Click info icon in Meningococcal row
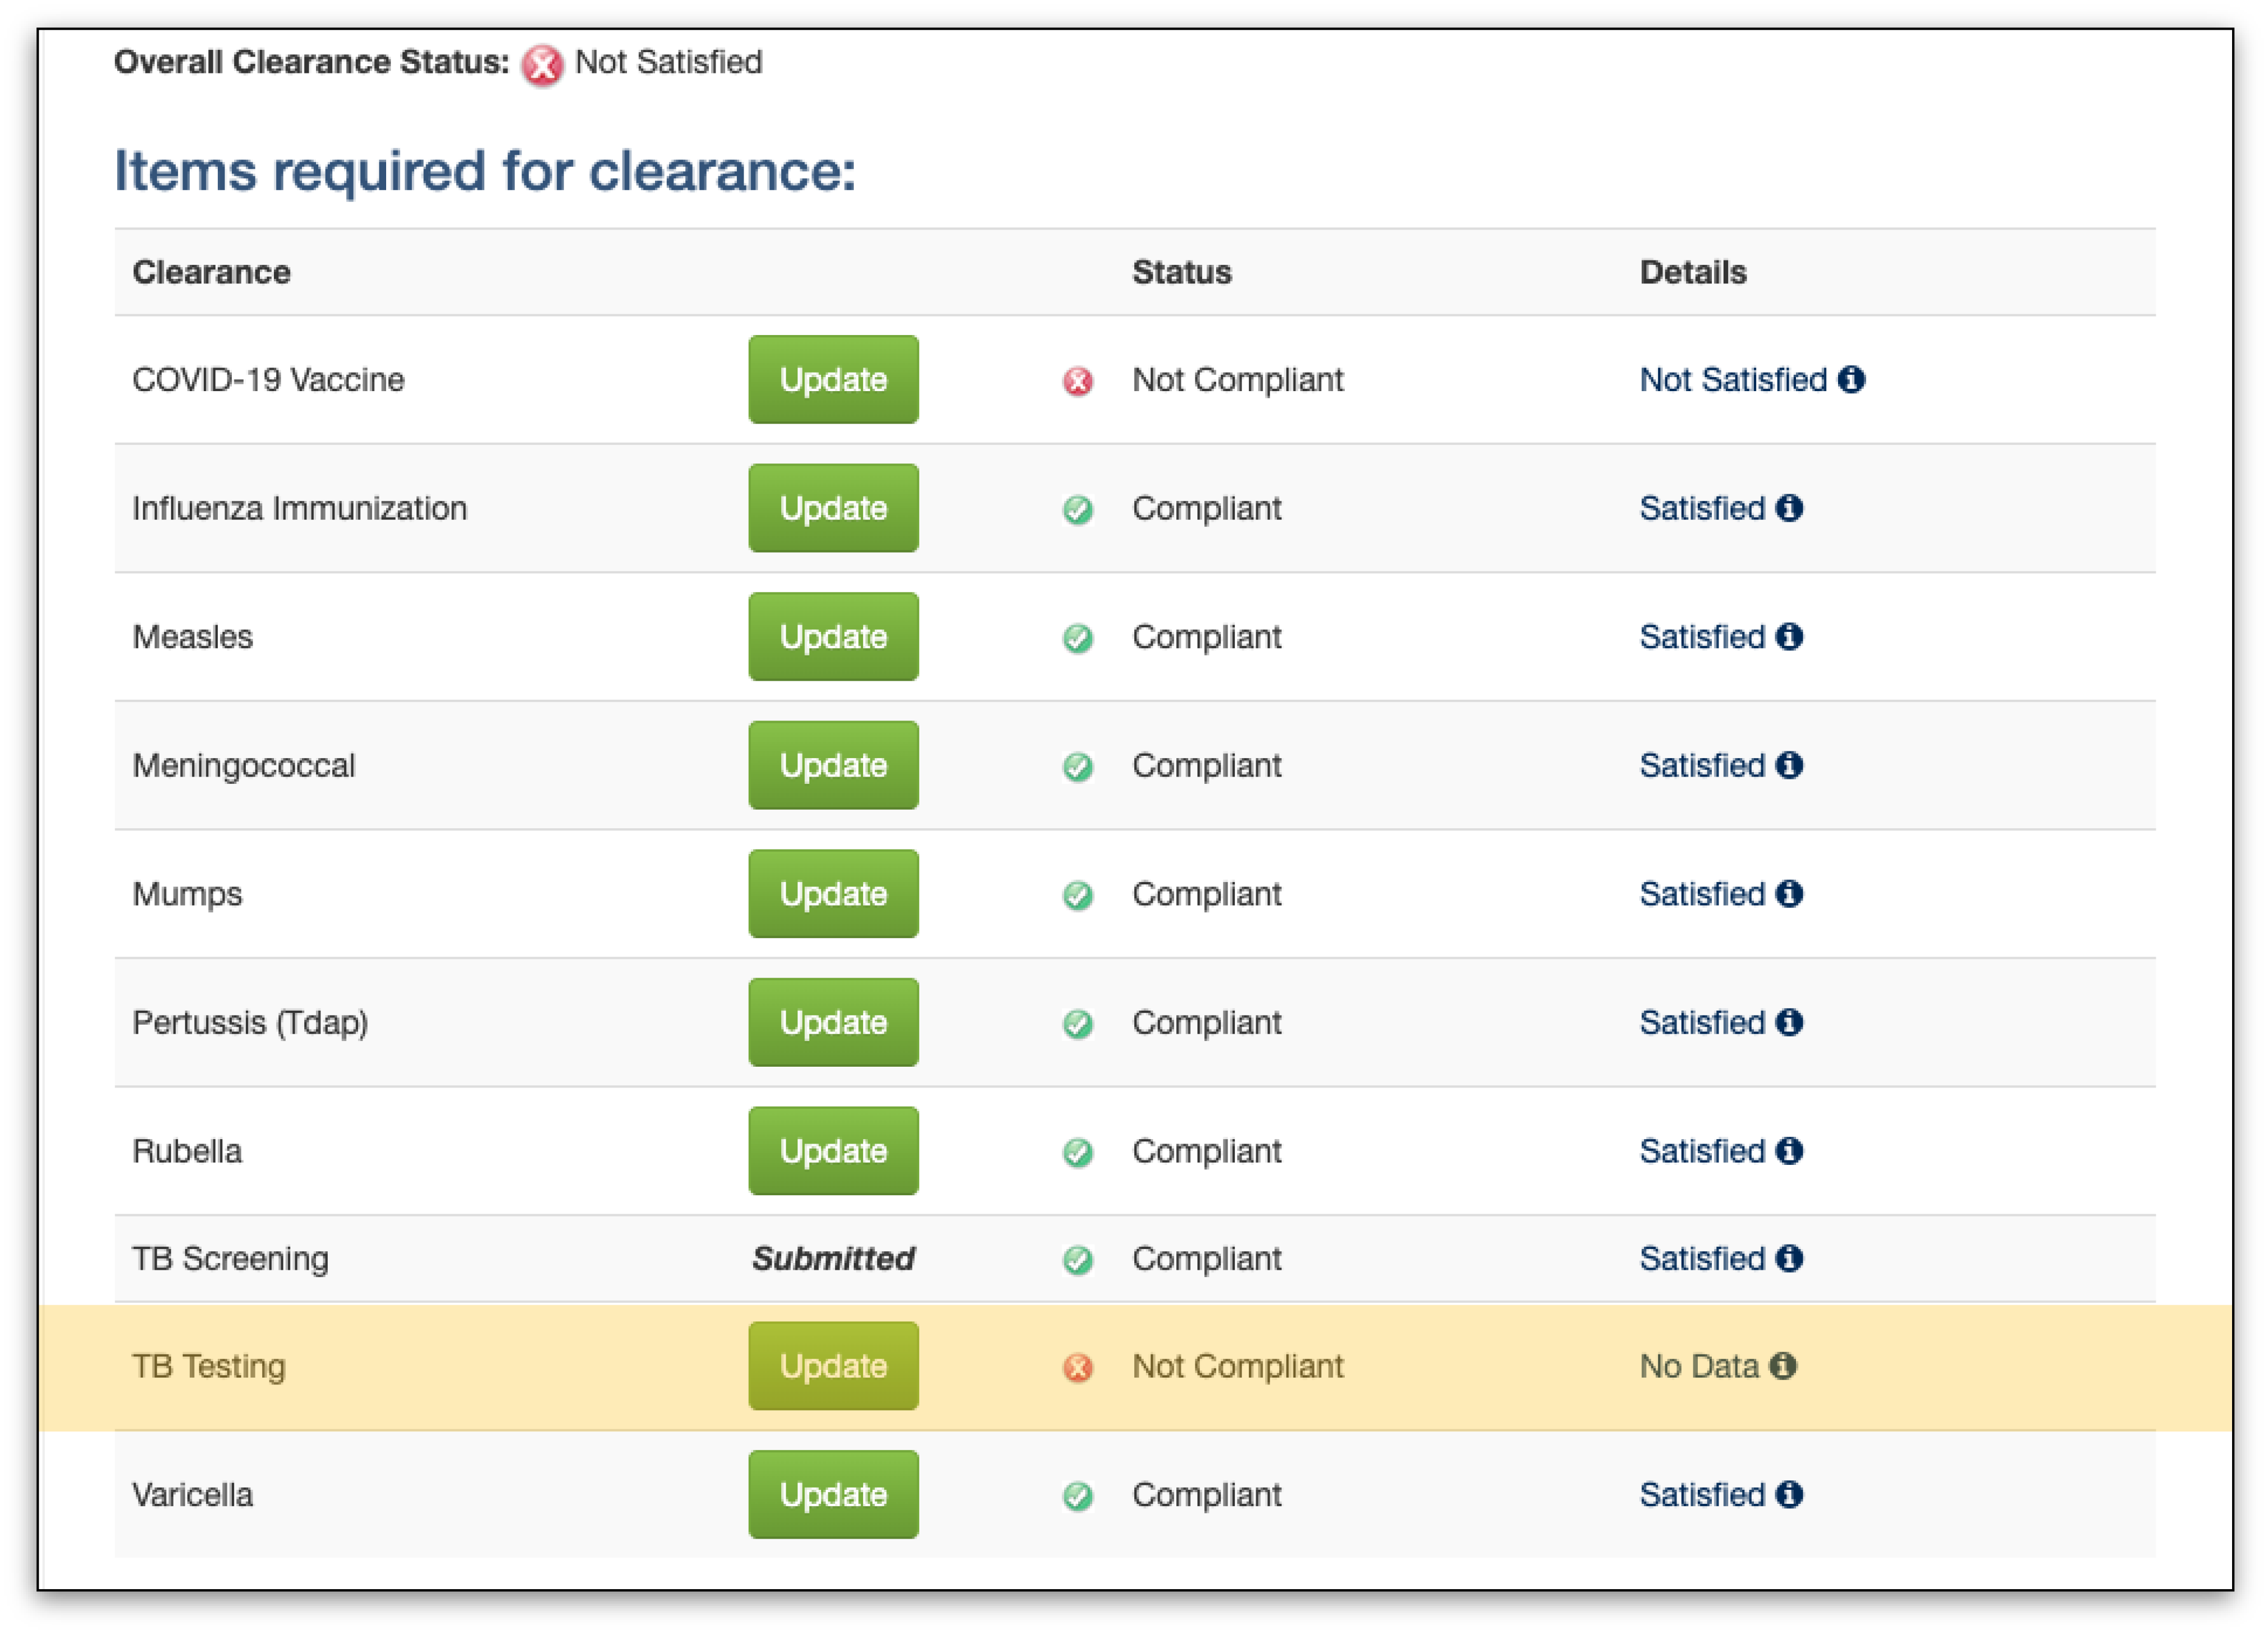Screen dimensions: 2268x1634 point(1789,765)
